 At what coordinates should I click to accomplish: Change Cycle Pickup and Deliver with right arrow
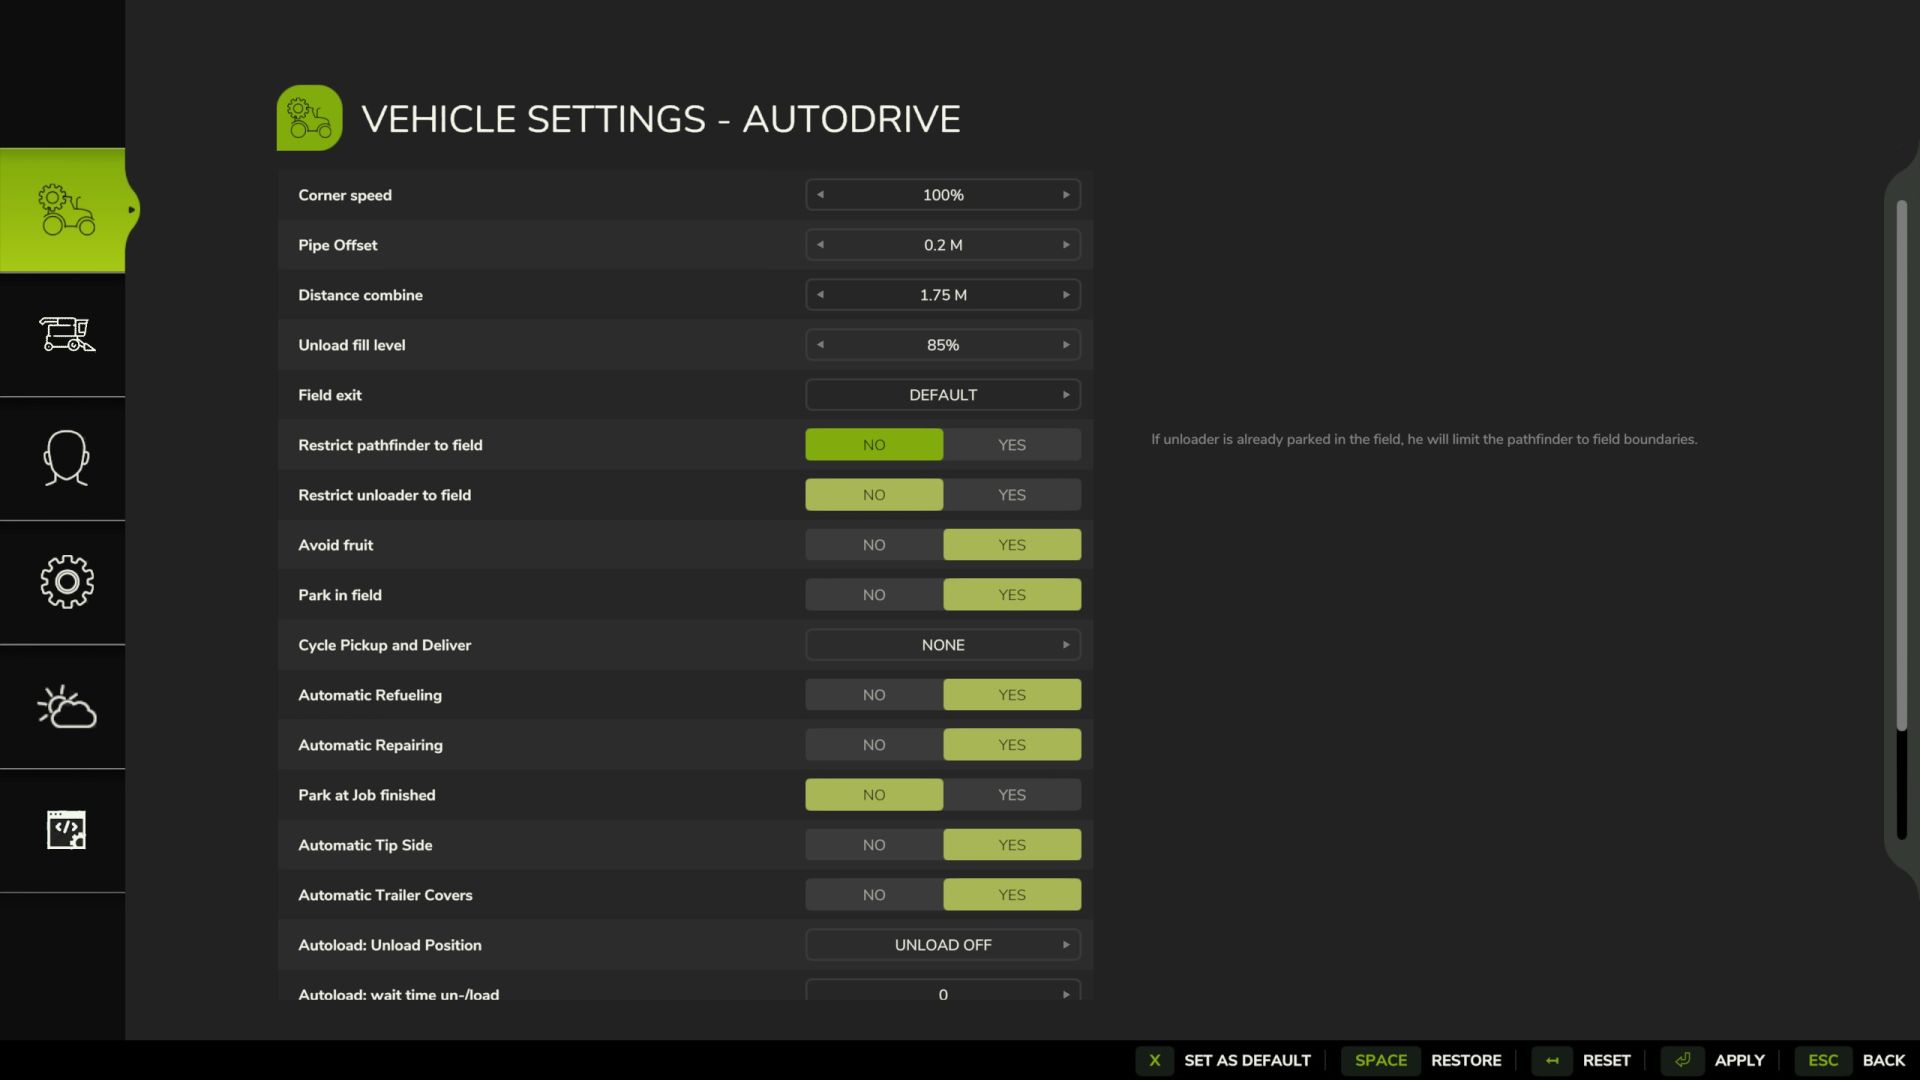coord(1066,645)
